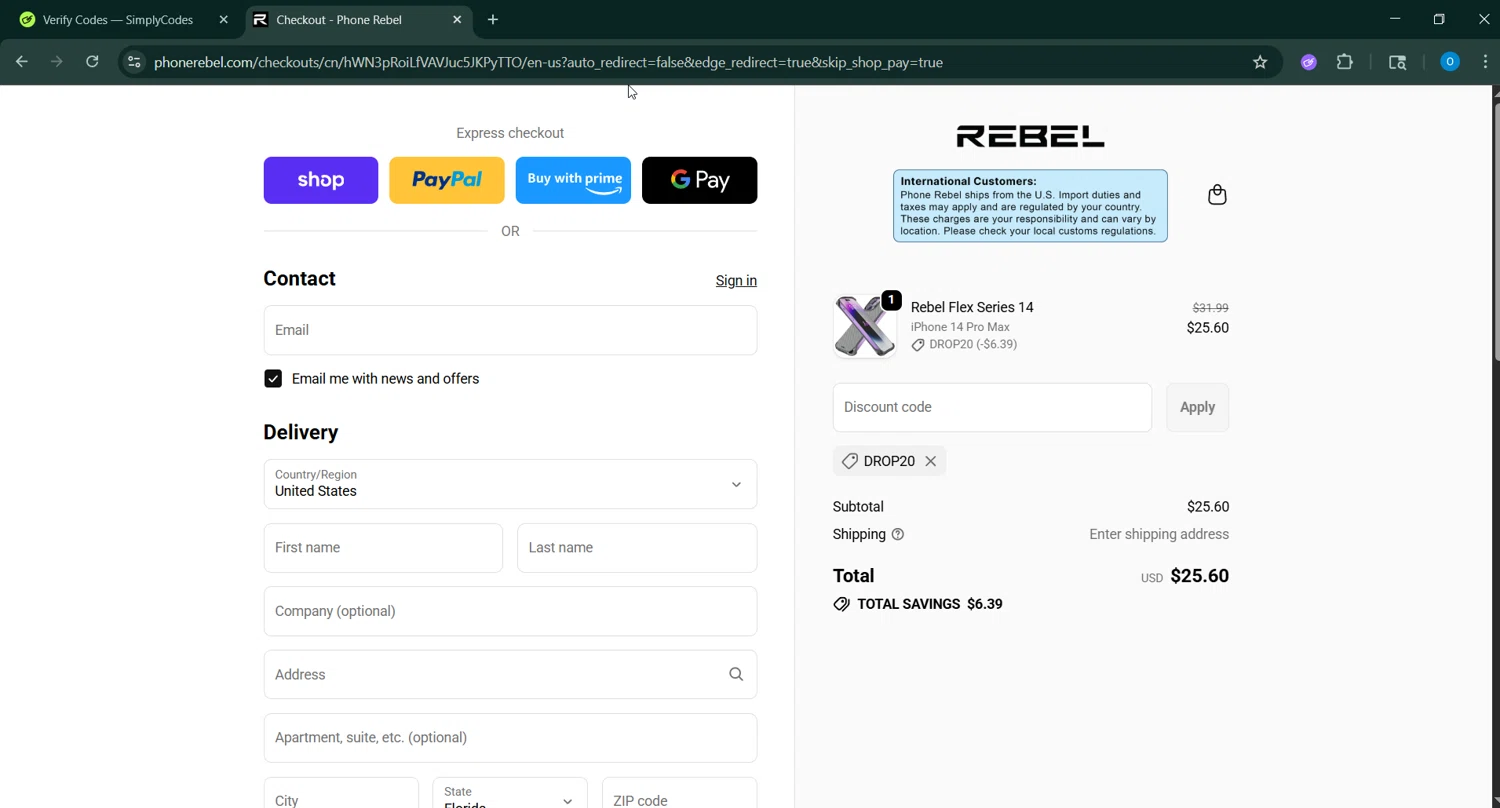Viewport: 1500px width, 808px height.
Task: Pay with Shop Pay button
Action: point(321,180)
